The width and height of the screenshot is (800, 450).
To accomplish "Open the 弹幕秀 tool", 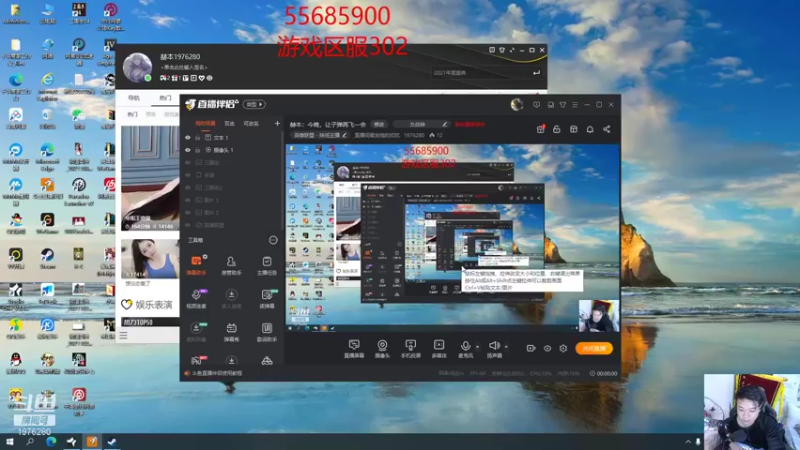I will 231,332.
